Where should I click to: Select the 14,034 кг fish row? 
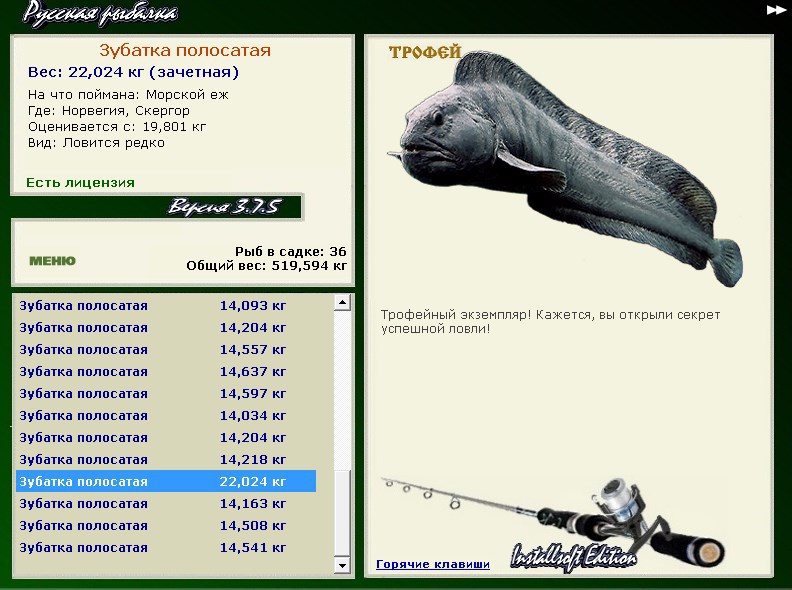[x=166, y=416]
